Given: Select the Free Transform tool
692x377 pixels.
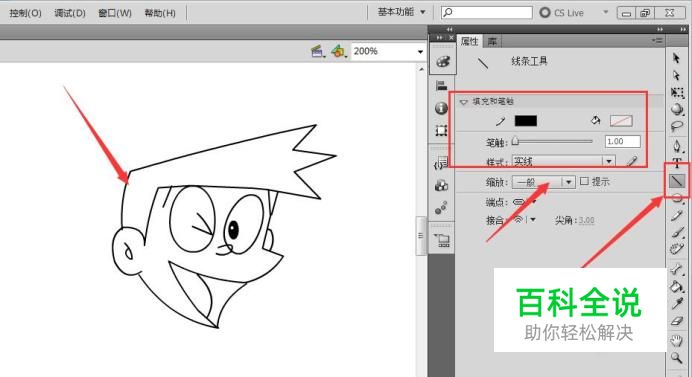Looking at the screenshot, I should pos(677,92).
